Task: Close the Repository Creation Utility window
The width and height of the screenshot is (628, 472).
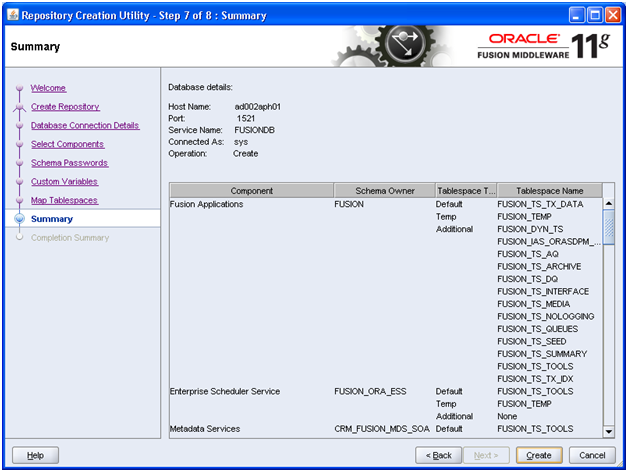Action: [613, 15]
